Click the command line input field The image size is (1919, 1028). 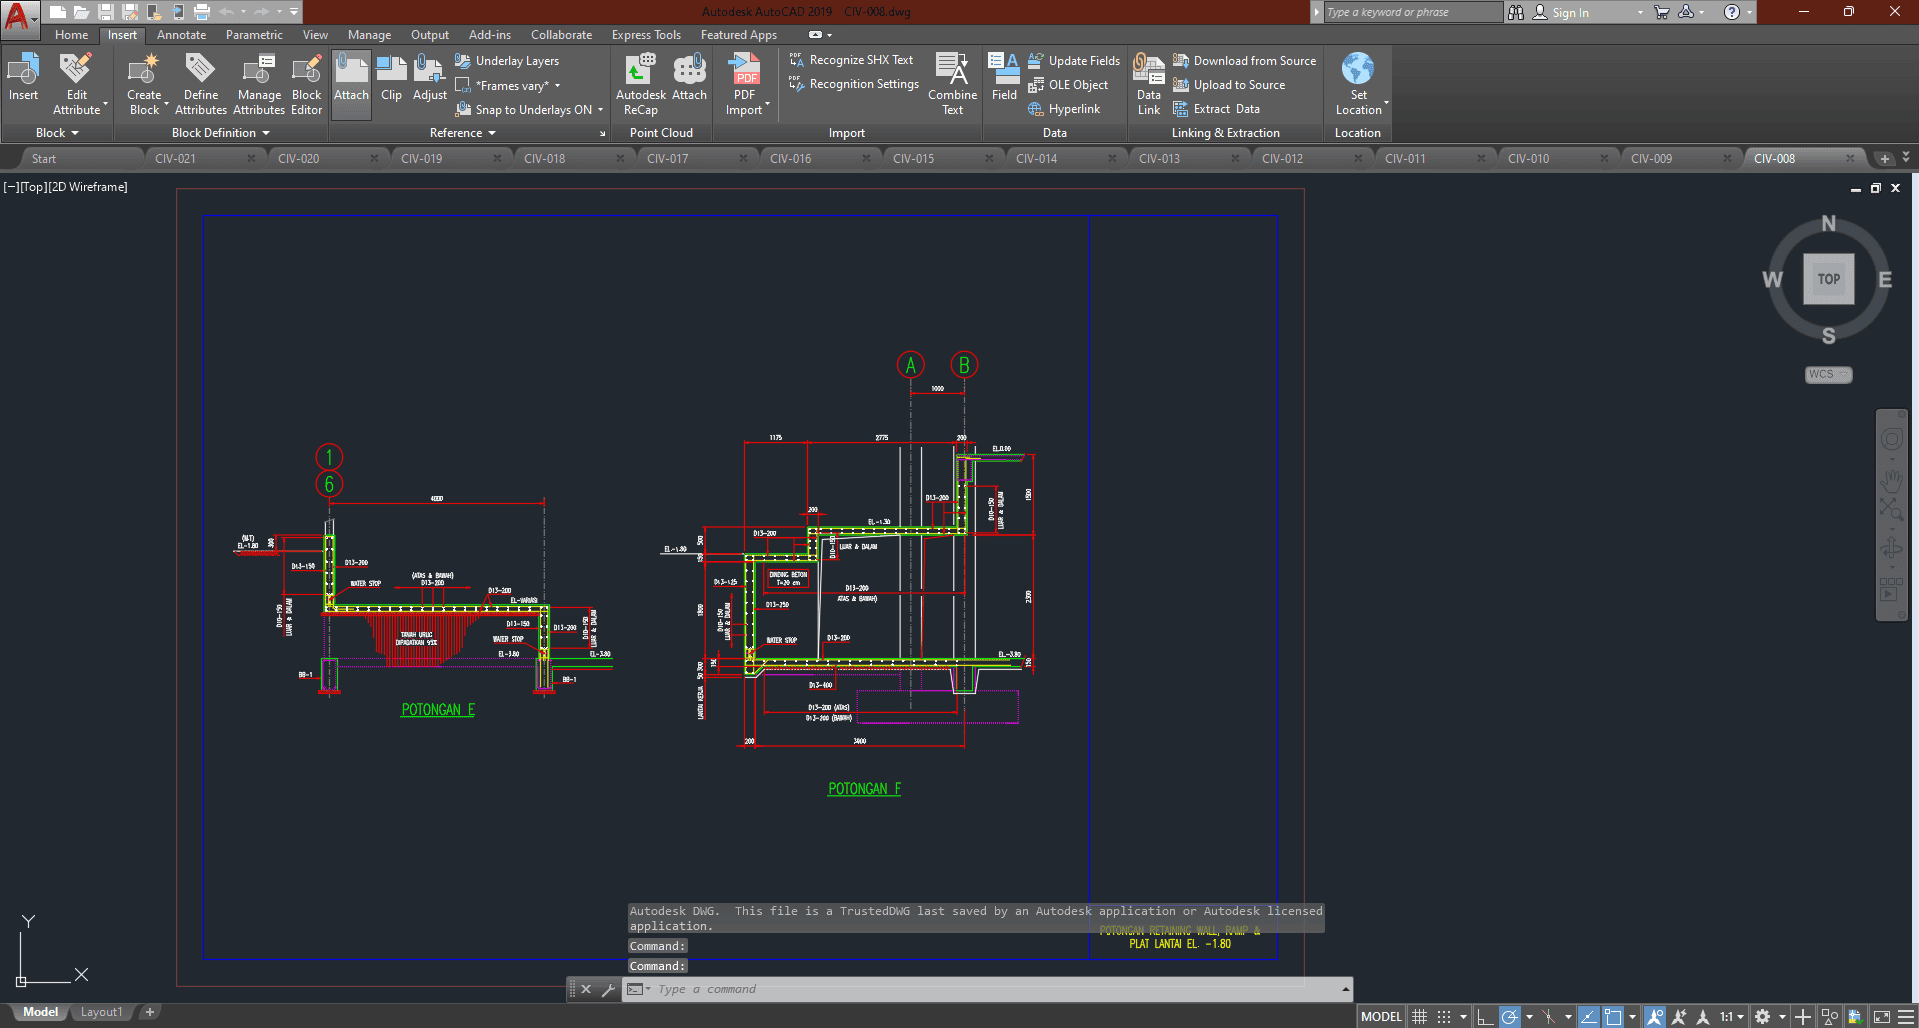pyautogui.click(x=990, y=989)
